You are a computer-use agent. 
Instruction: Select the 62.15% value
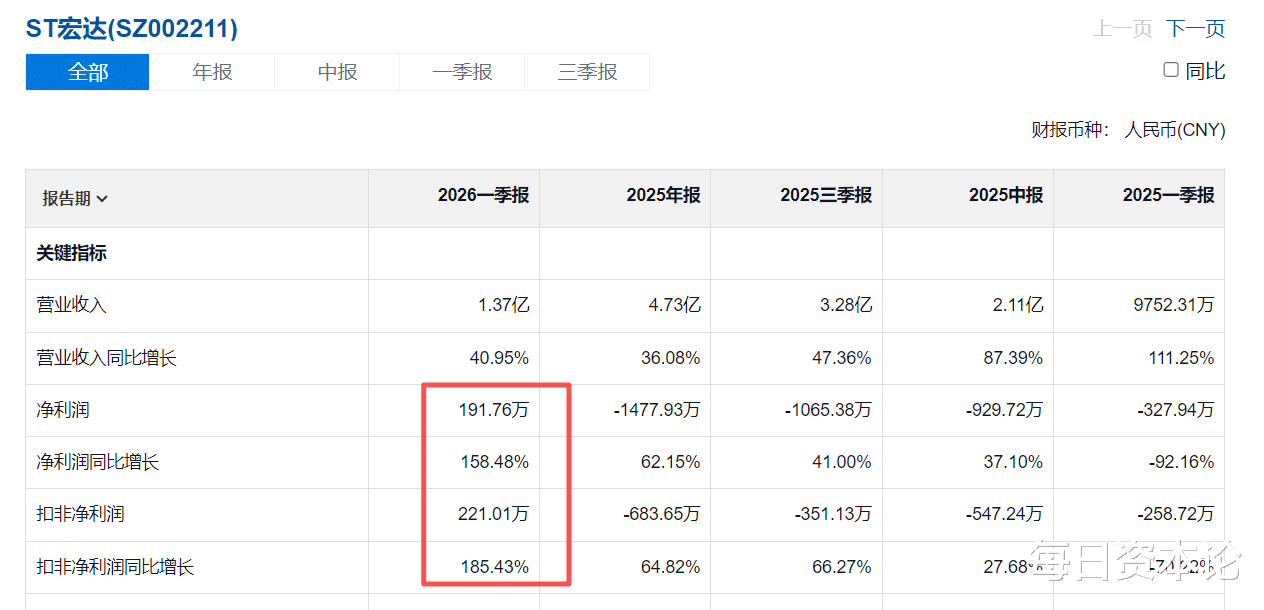(671, 462)
